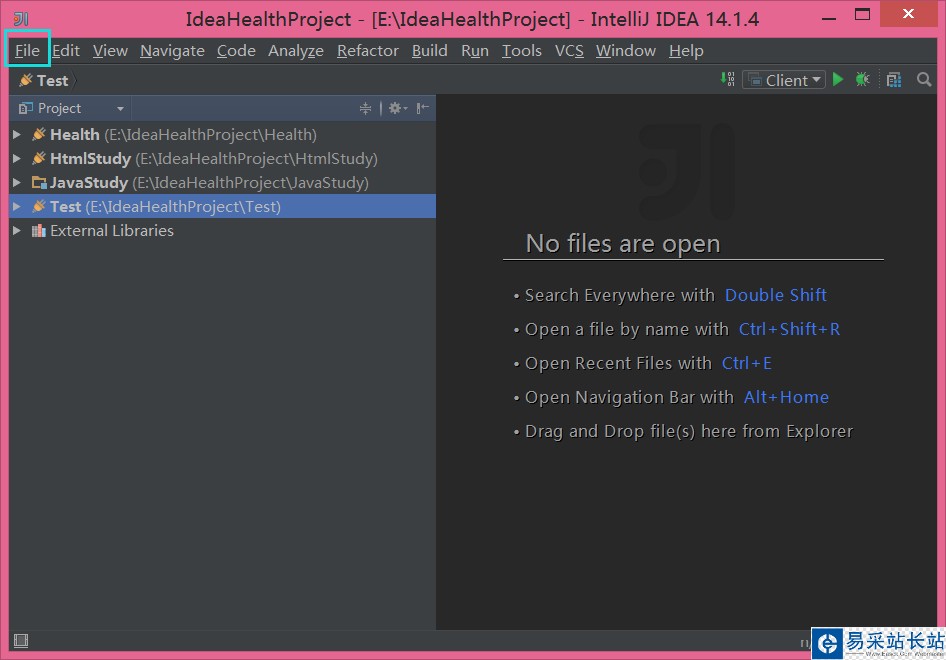Hide the Project tool window panel

coord(423,108)
